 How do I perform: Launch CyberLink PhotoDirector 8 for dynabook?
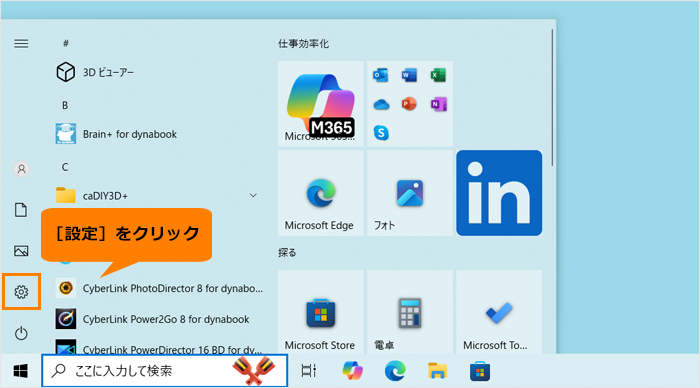coord(159,288)
